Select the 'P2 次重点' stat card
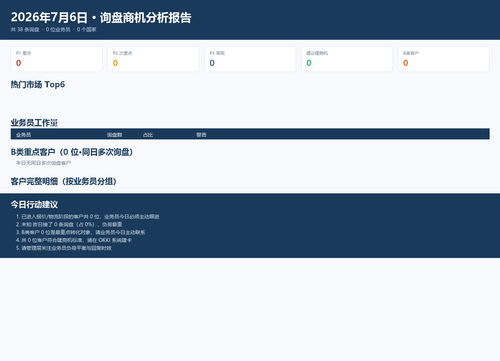 153,59
